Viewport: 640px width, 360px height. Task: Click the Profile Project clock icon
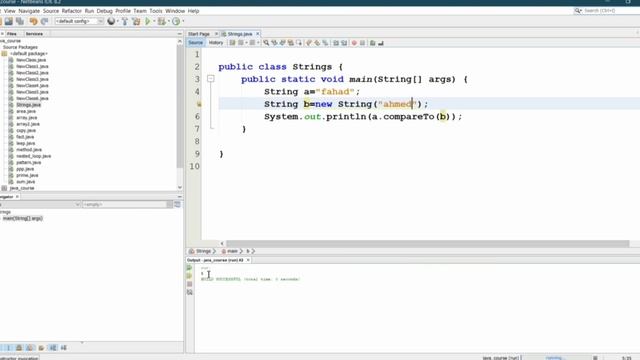pyautogui.click(x=176, y=21)
